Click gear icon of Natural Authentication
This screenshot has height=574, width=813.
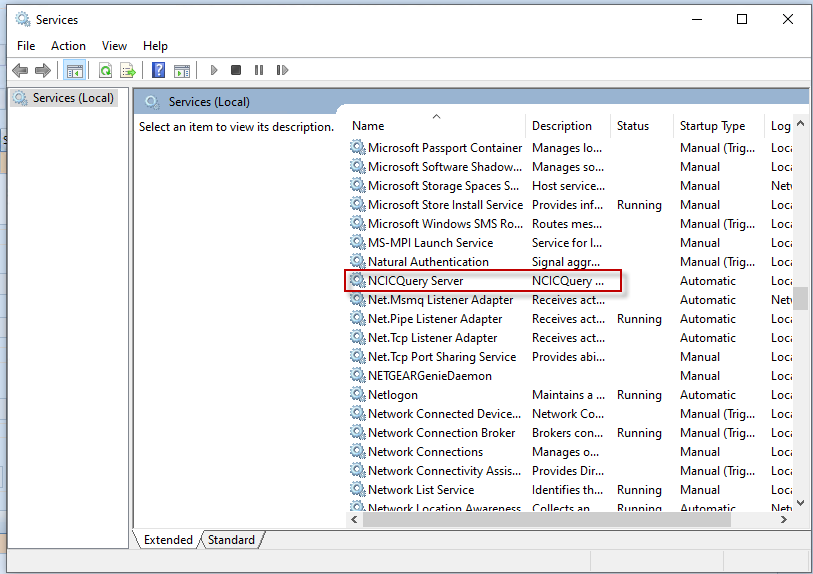click(x=357, y=261)
